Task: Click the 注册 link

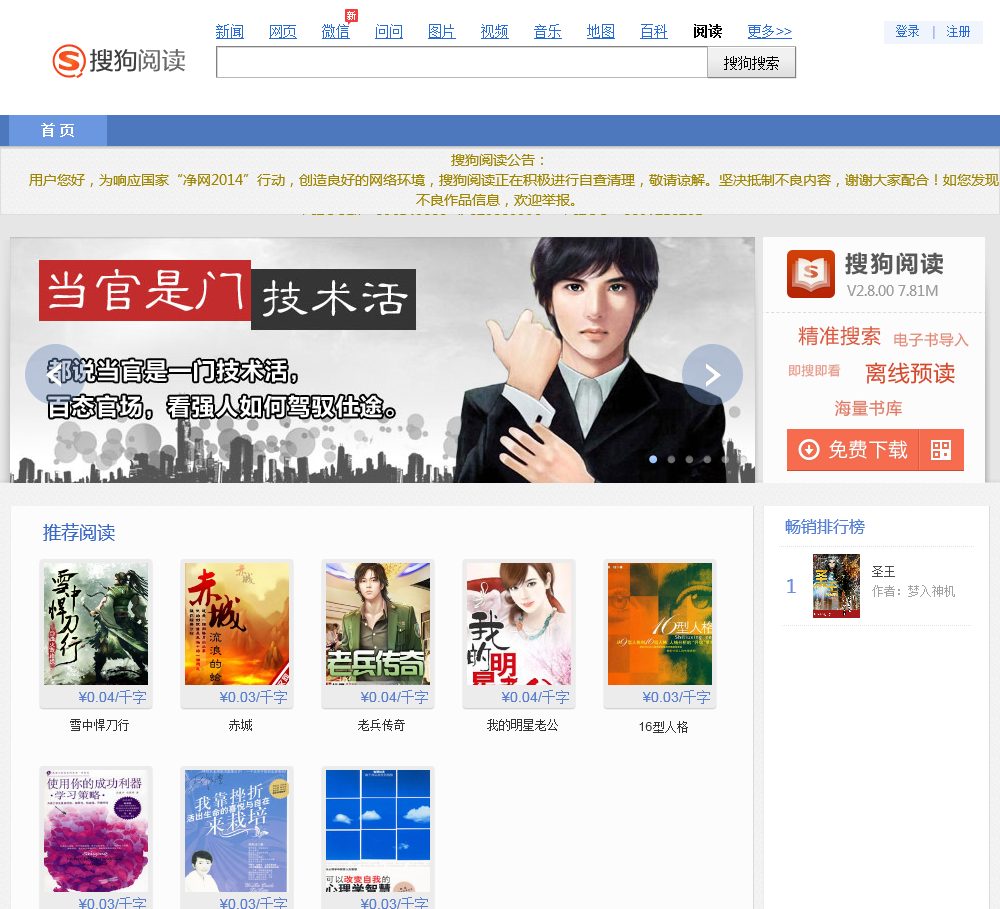Action: click(958, 32)
